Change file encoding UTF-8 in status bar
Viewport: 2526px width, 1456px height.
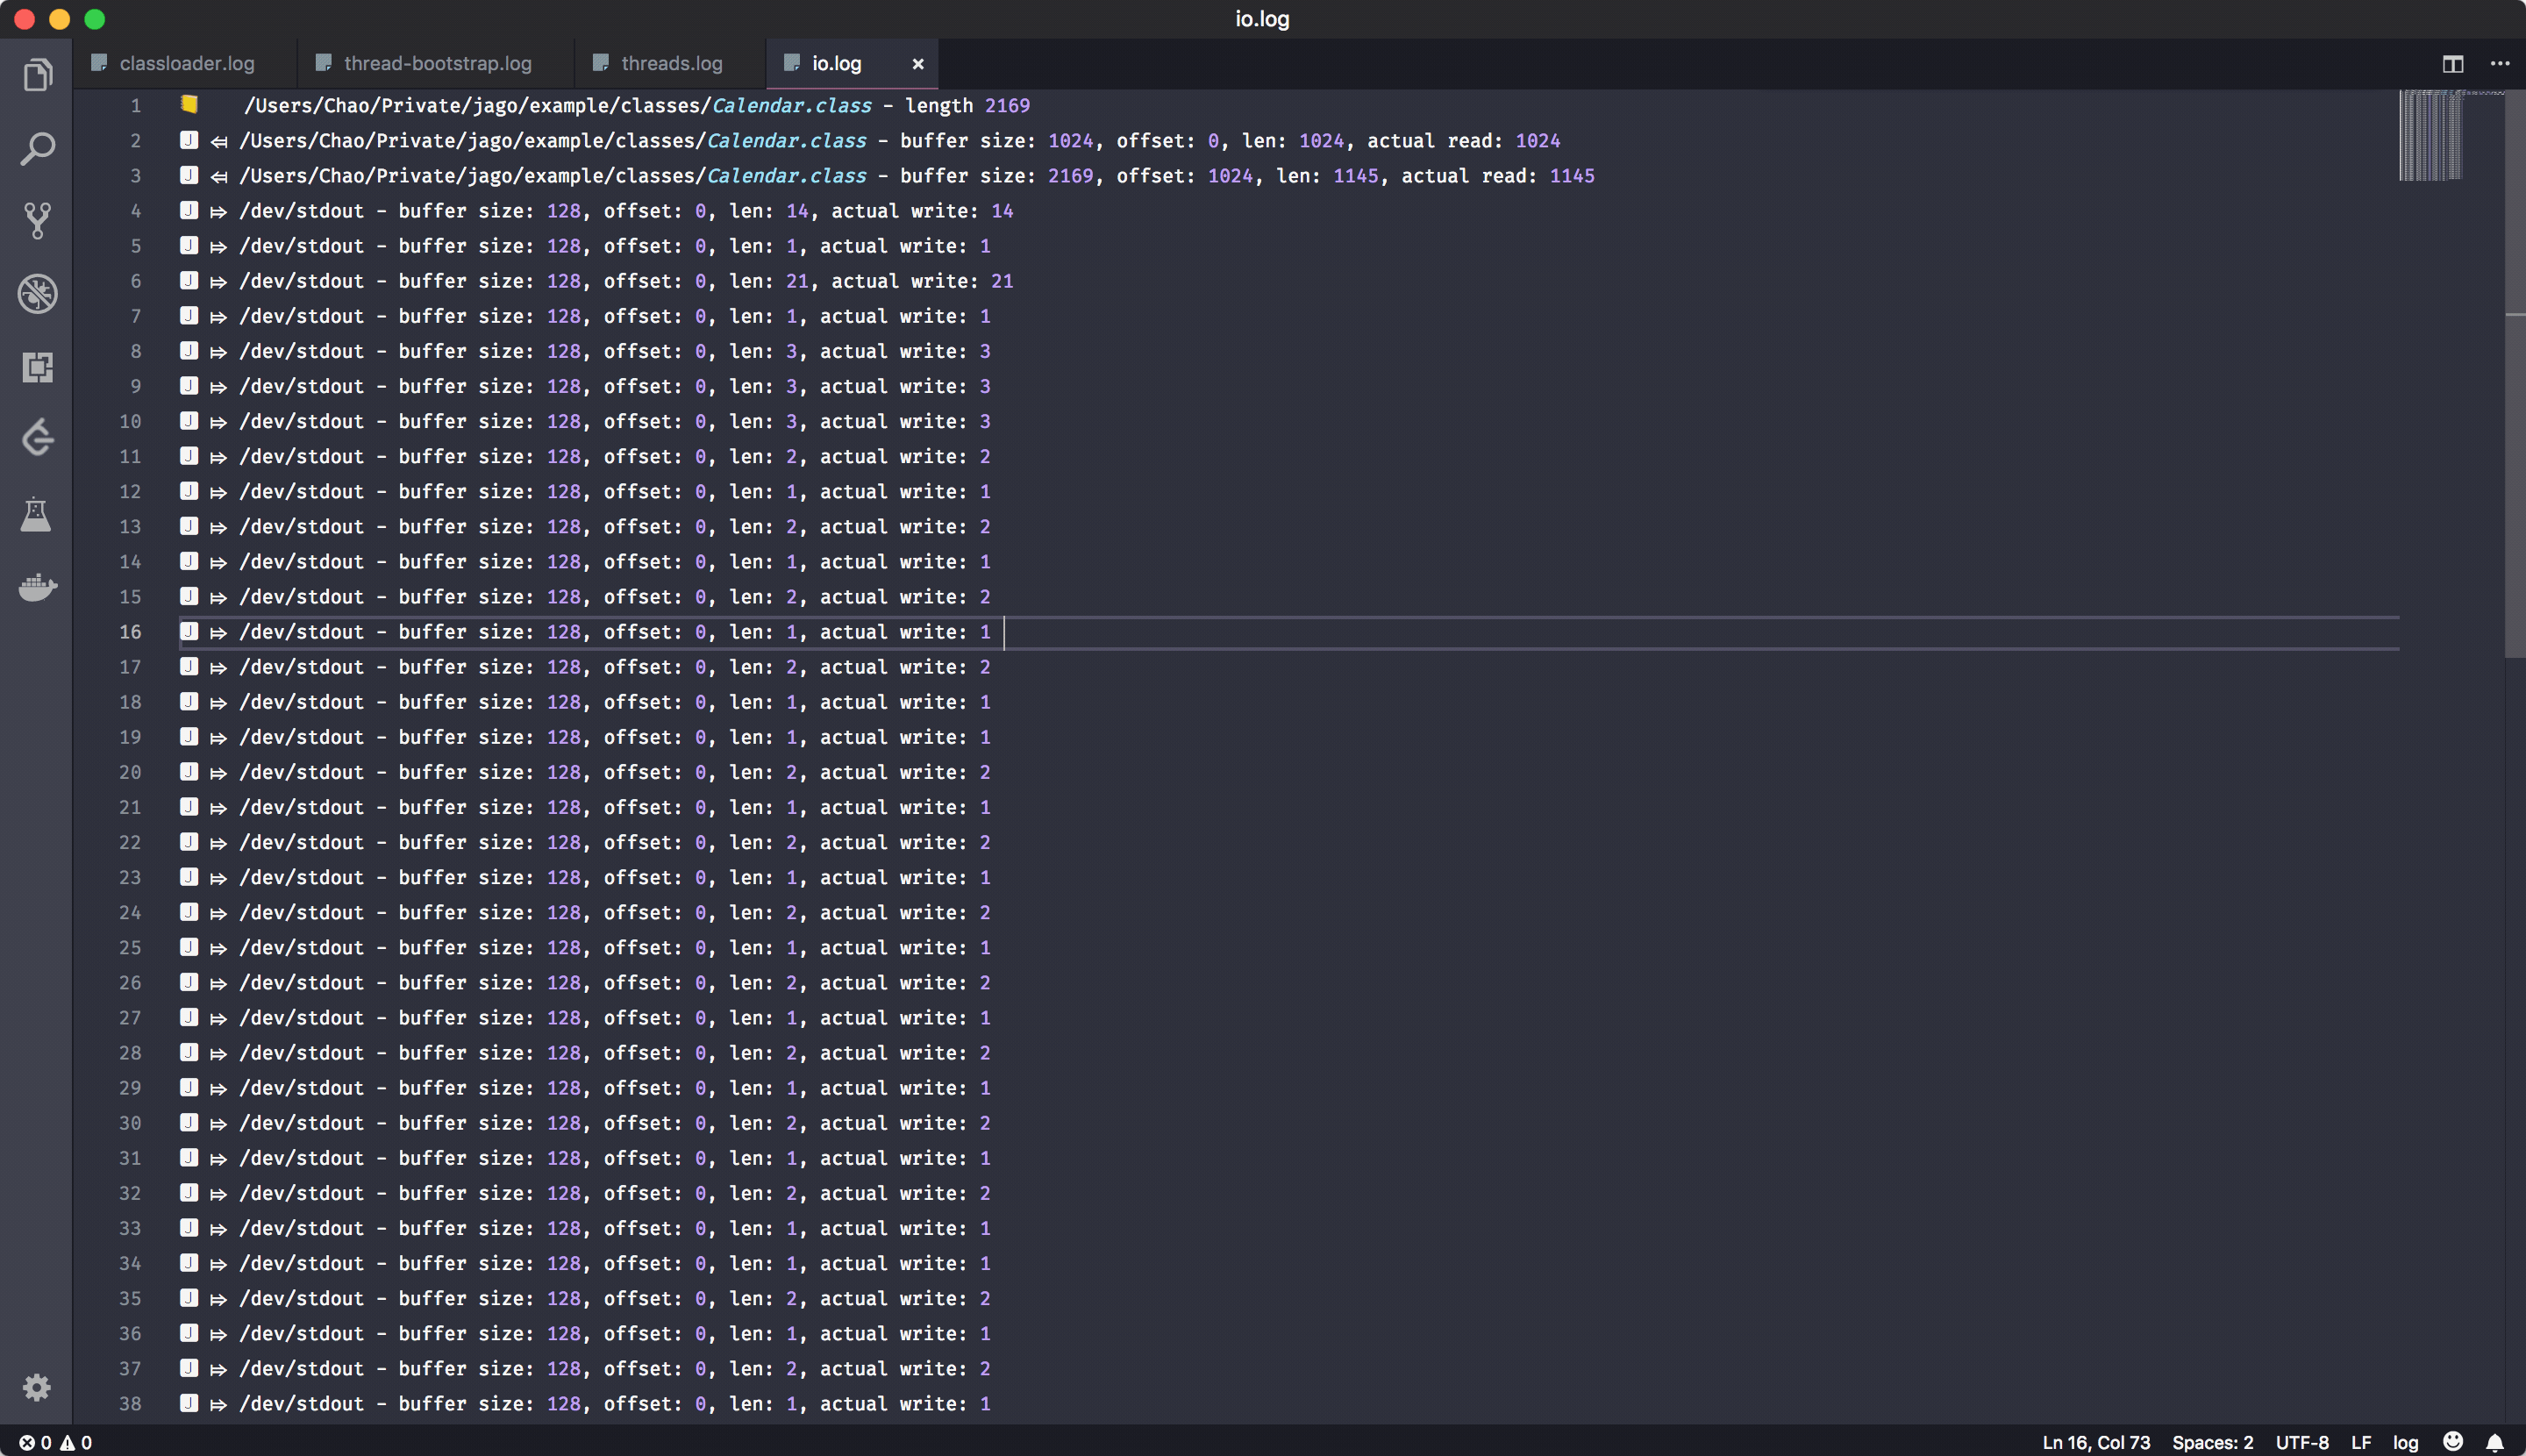click(x=2301, y=1442)
